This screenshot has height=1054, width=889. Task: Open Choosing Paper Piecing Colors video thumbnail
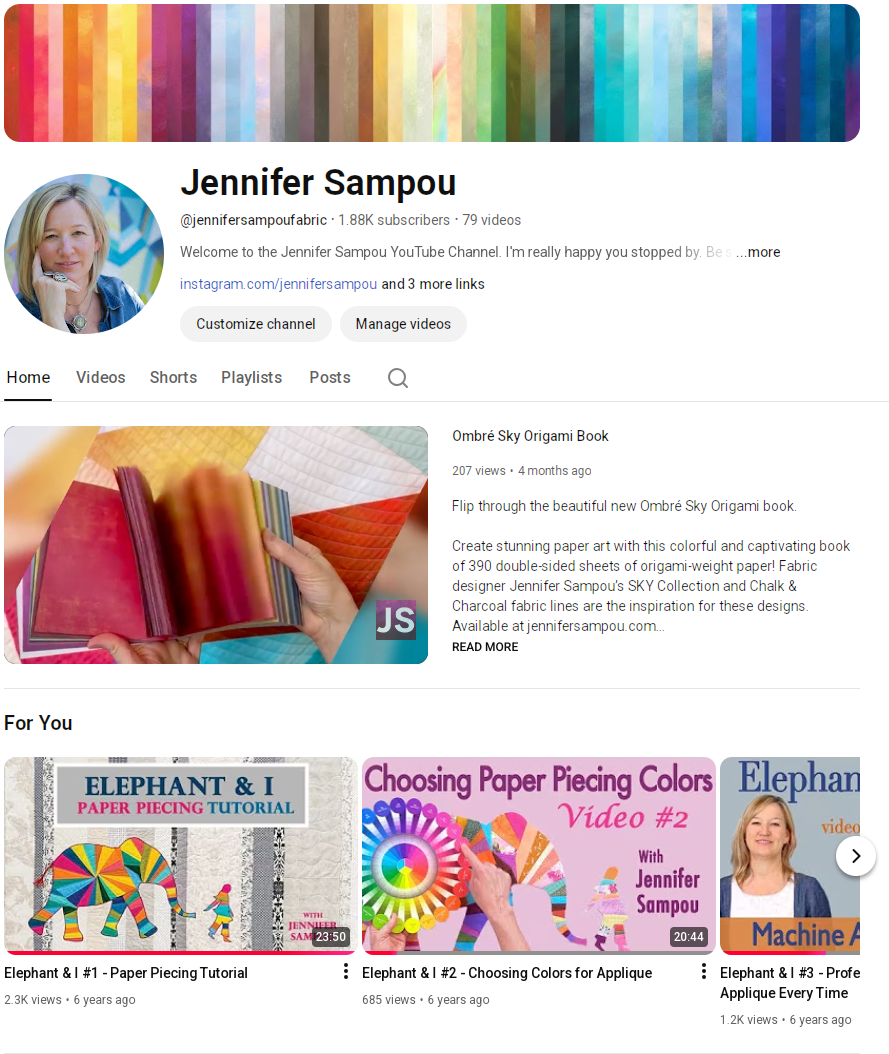pyautogui.click(x=539, y=856)
